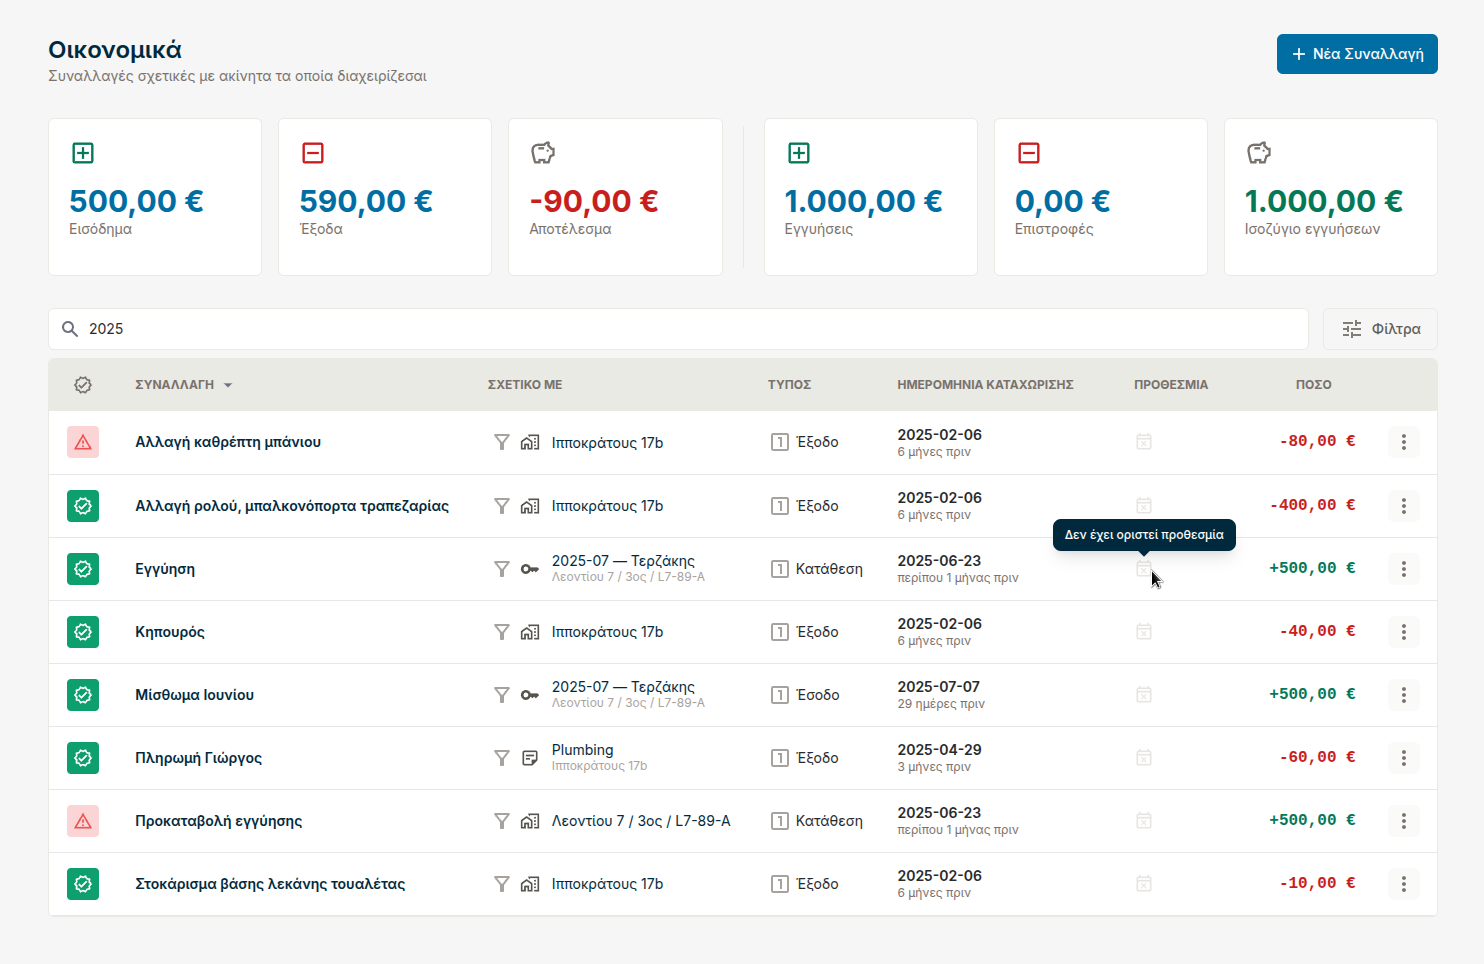
Task: Click the ΣΧΕΤΙΚΟ ΜΕ column header
Action: point(525,385)
